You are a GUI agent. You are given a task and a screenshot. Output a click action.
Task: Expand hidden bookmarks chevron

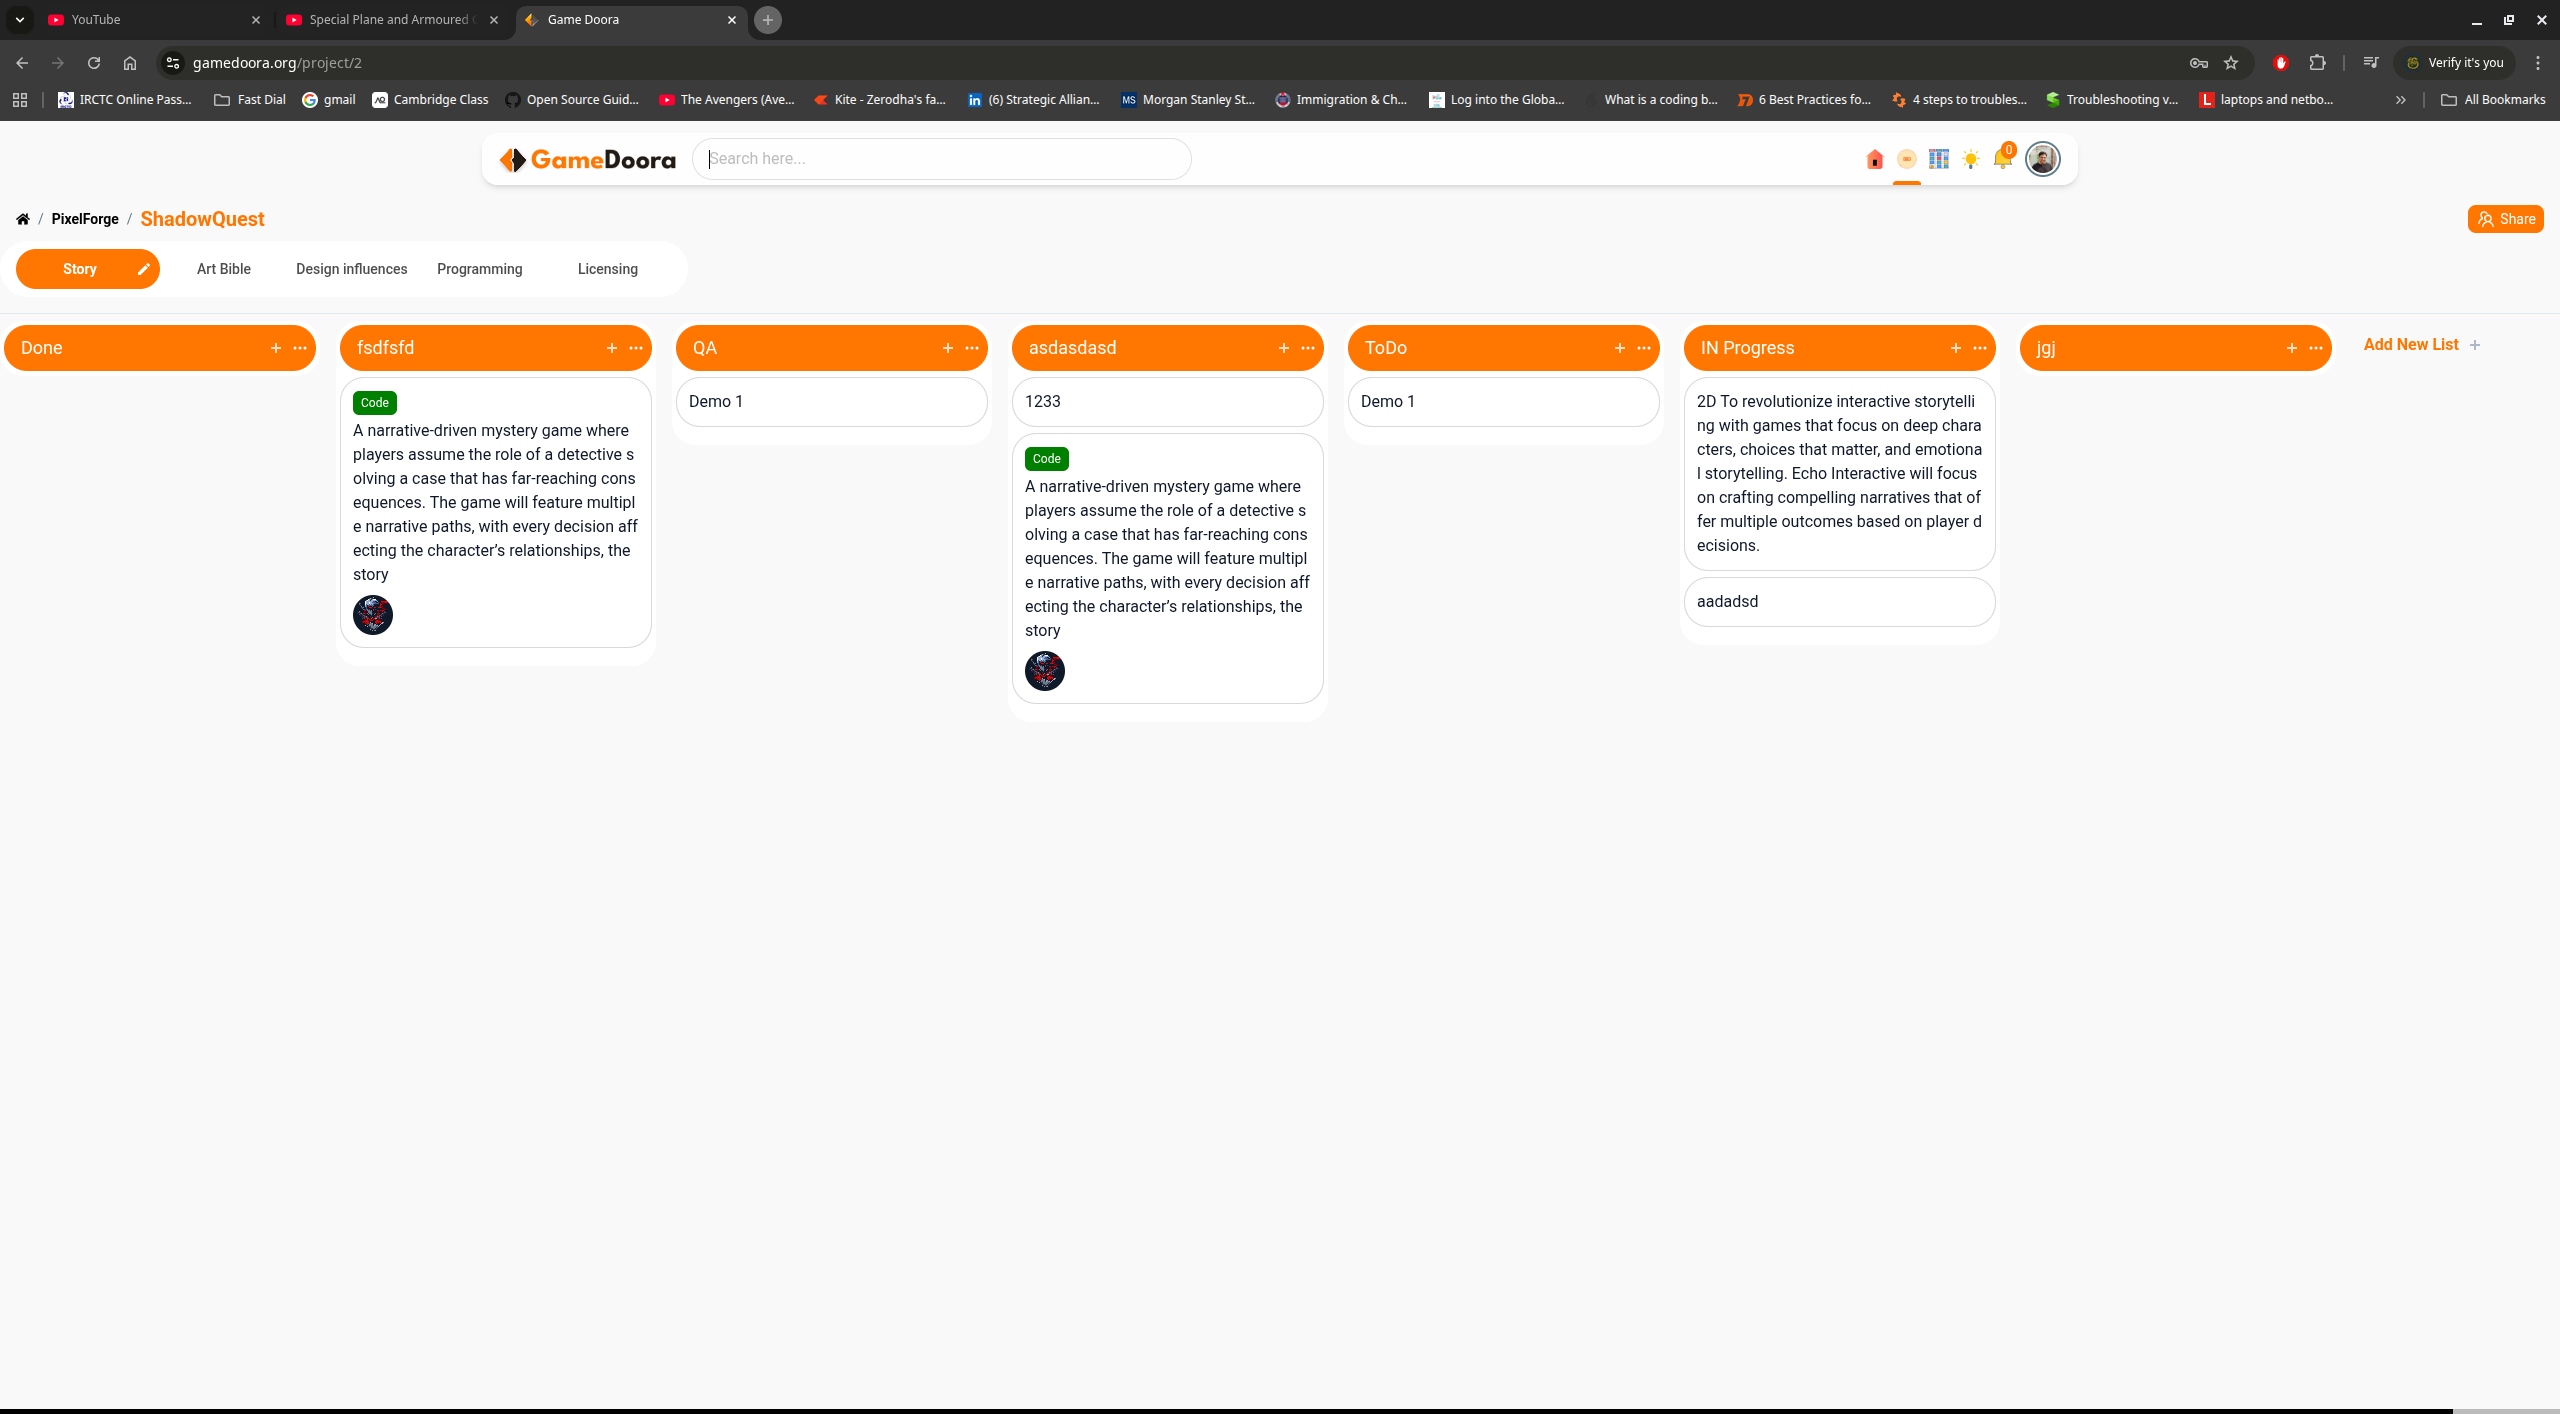[2401, 100]
